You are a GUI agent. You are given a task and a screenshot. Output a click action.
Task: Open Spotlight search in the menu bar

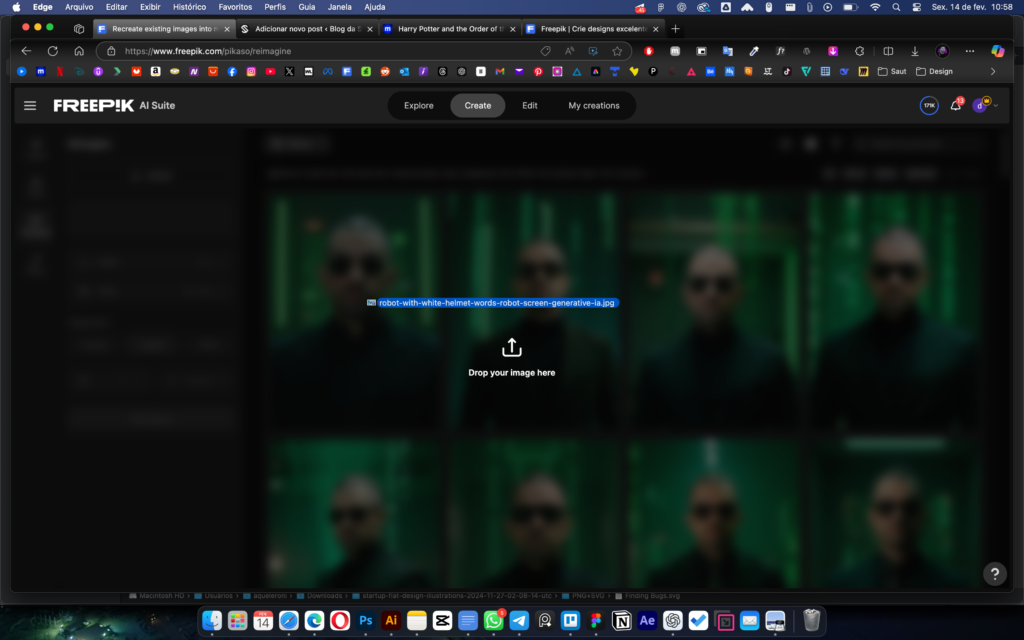896,7
